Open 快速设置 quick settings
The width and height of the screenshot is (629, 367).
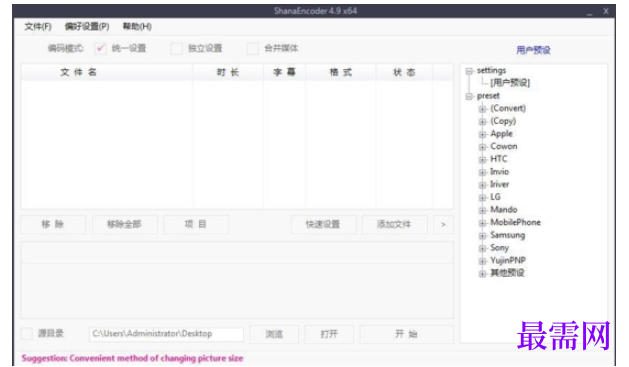click(x=323, y=224)
